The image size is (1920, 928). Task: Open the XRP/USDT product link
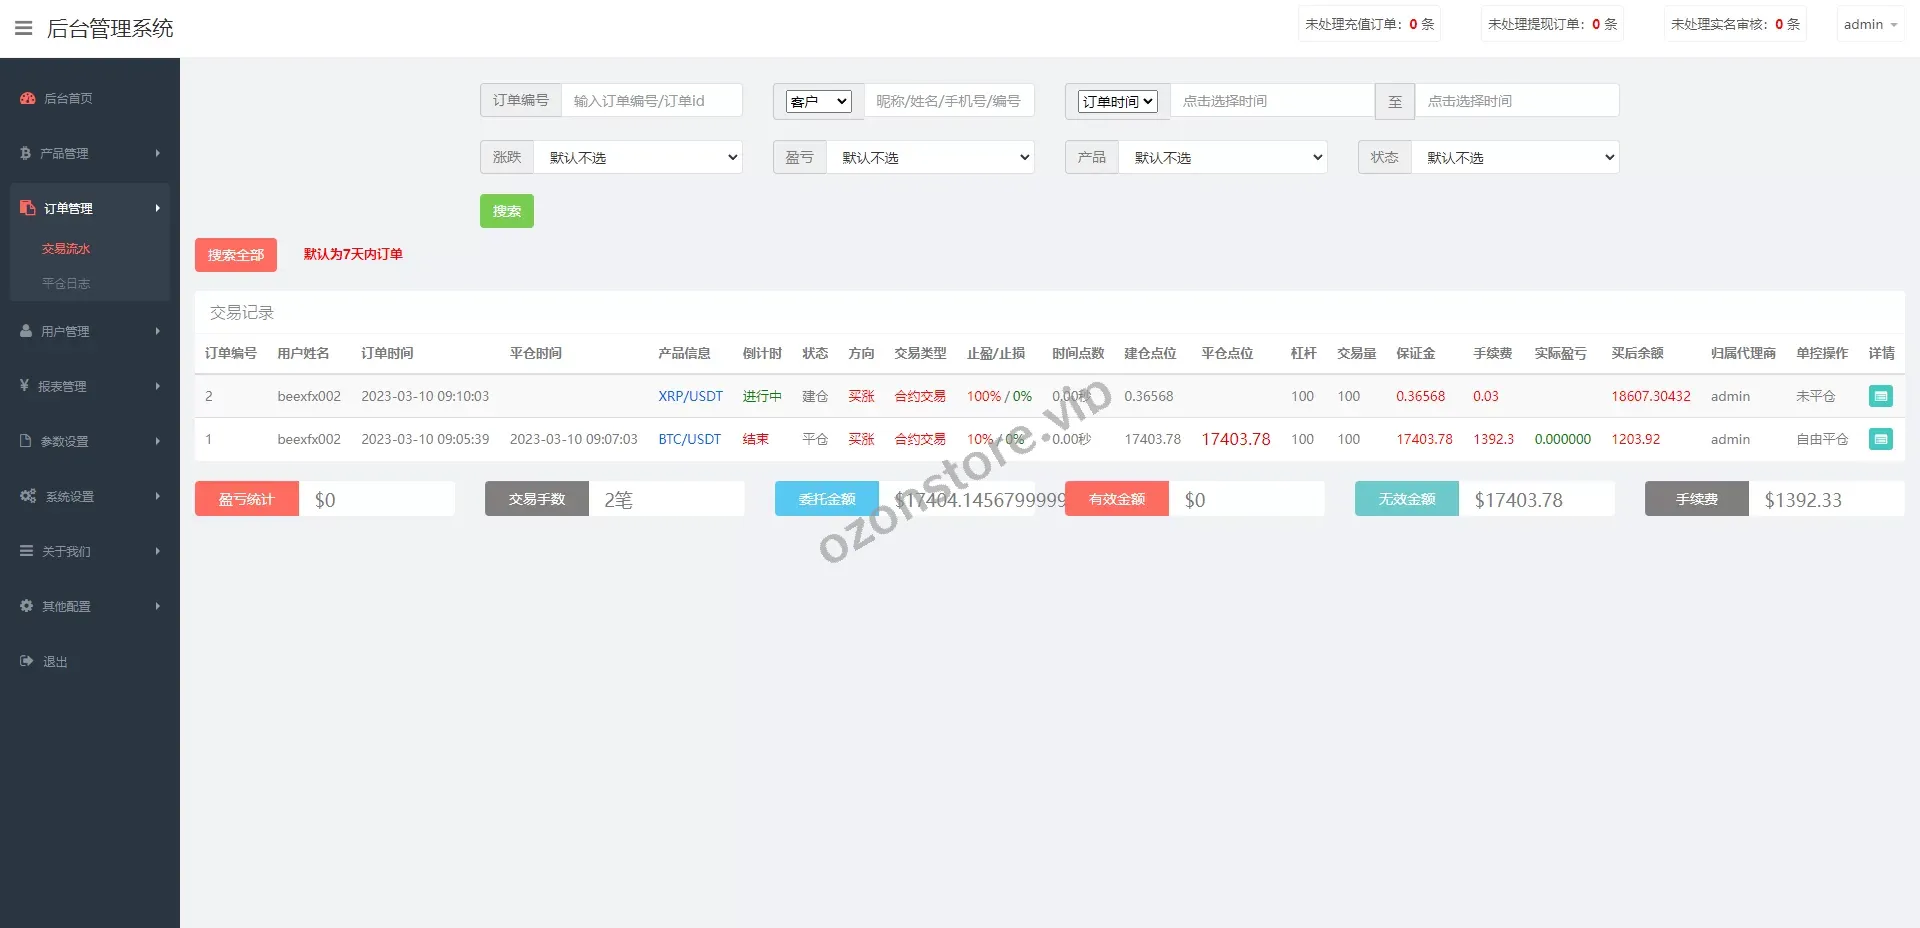point(690,396)
